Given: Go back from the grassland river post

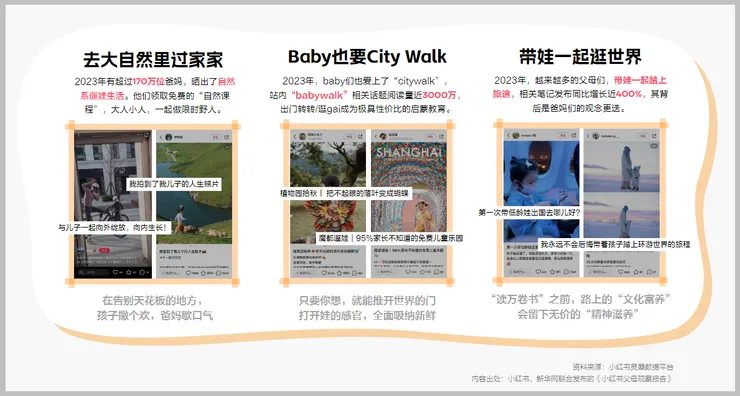Looking at the screenshot, I should point(161,137).
